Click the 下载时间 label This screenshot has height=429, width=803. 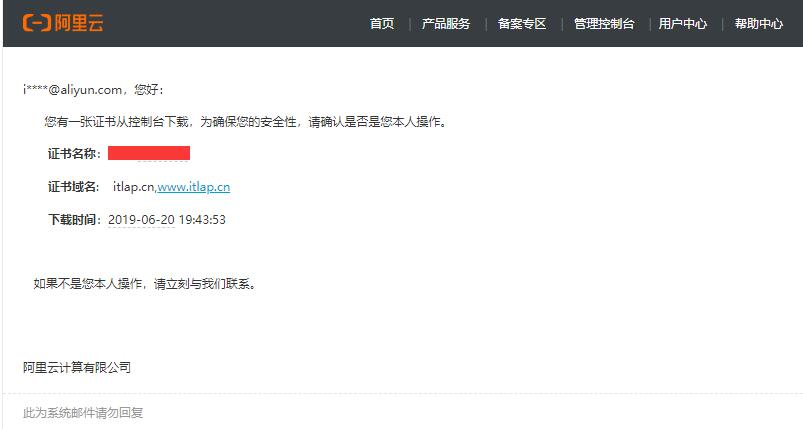coord(73,220)
